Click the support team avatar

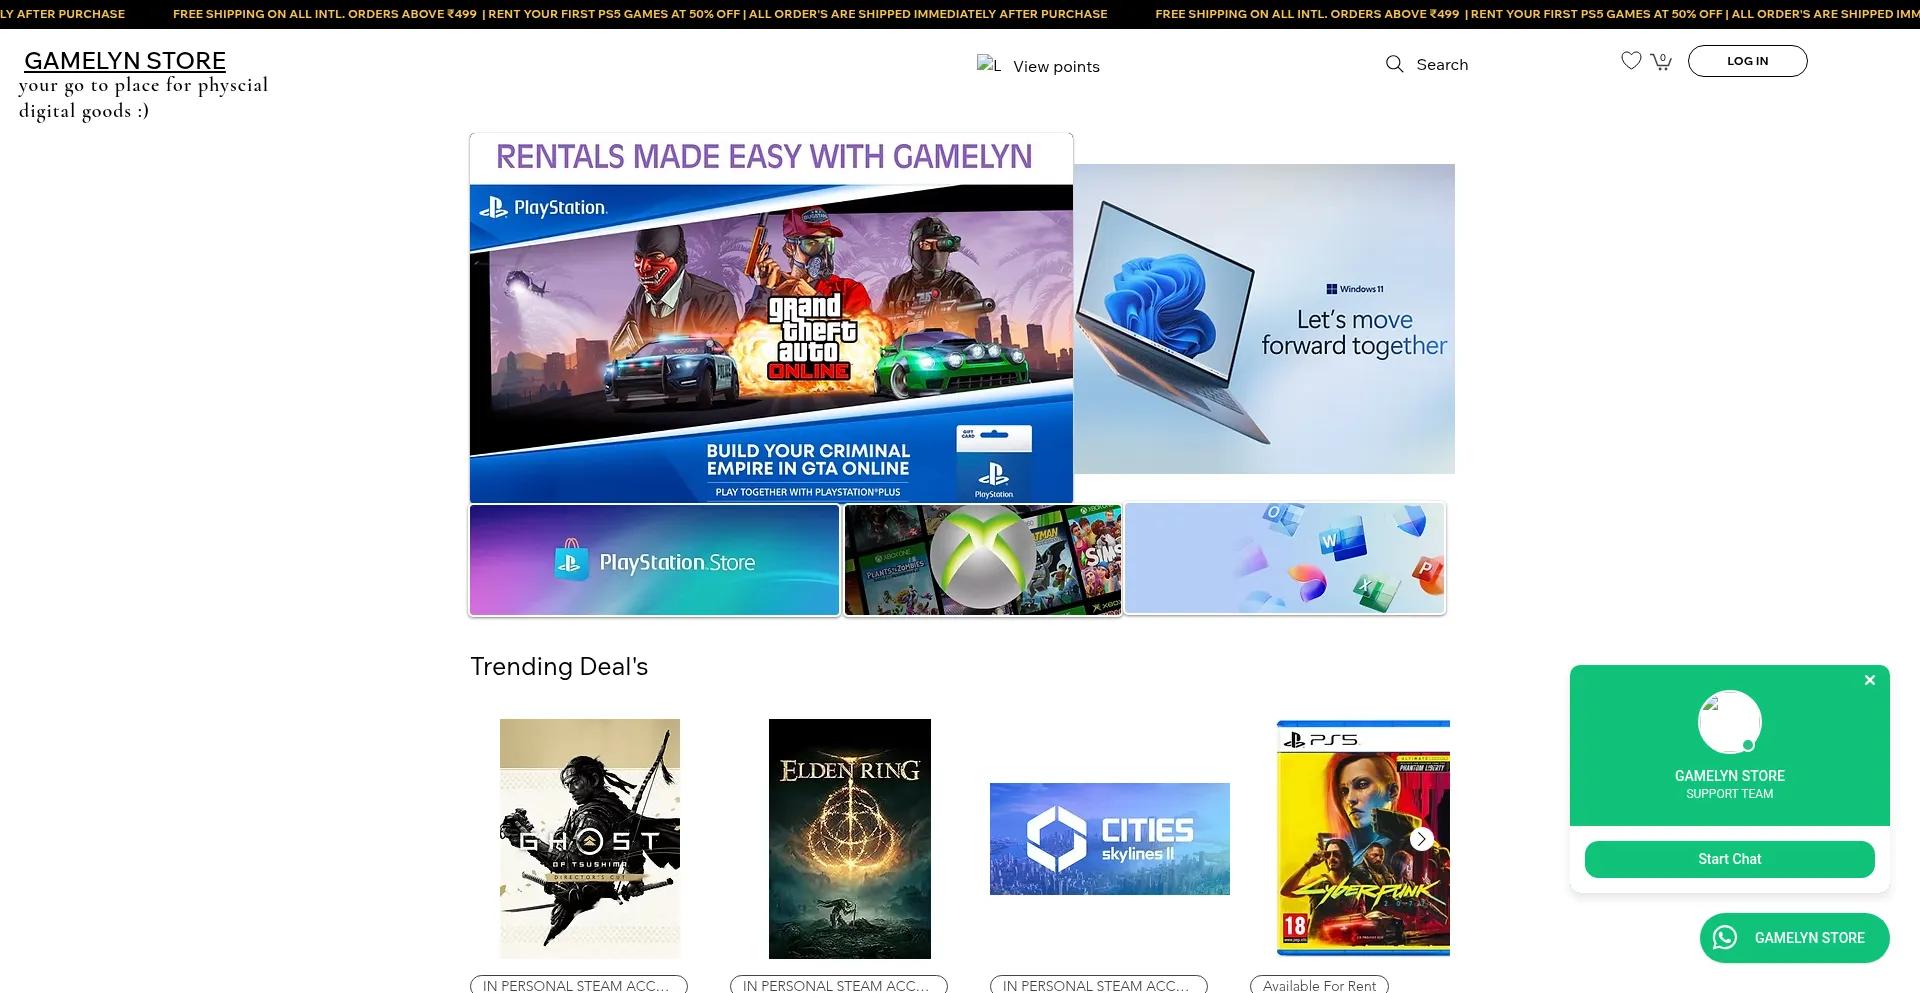(1729, 722)
